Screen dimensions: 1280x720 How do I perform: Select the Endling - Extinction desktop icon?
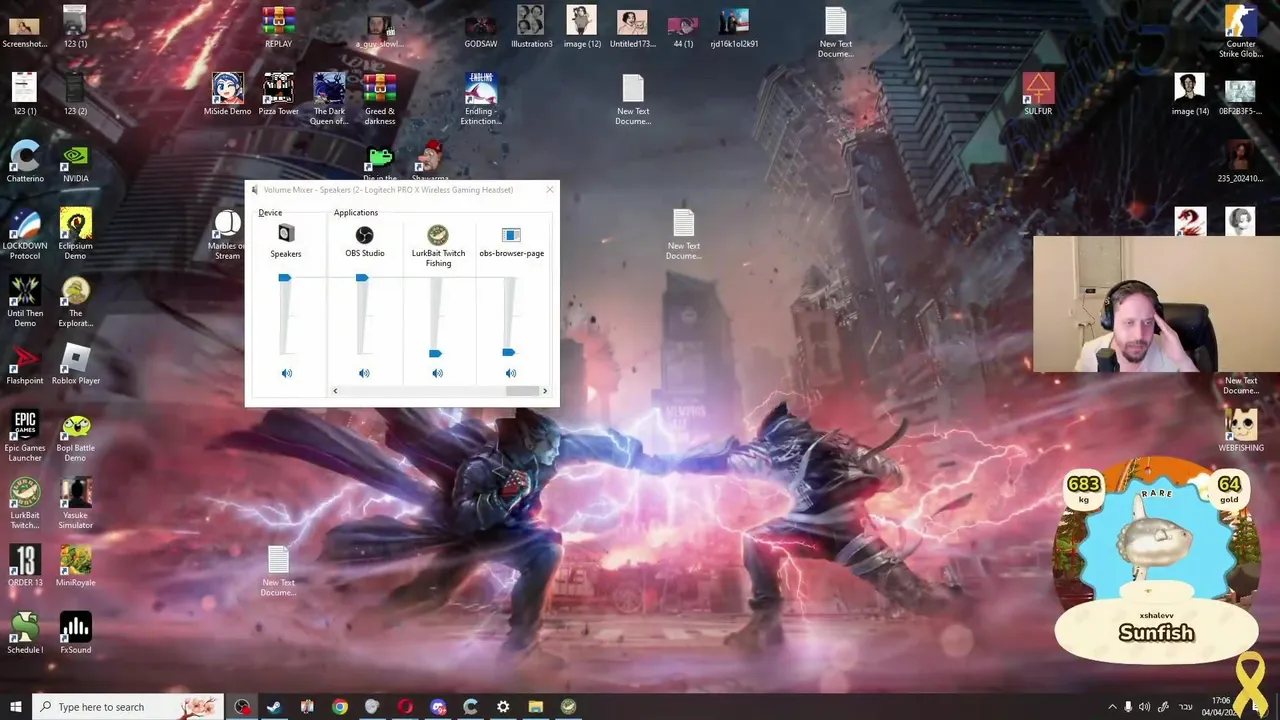tap(481, 99)
